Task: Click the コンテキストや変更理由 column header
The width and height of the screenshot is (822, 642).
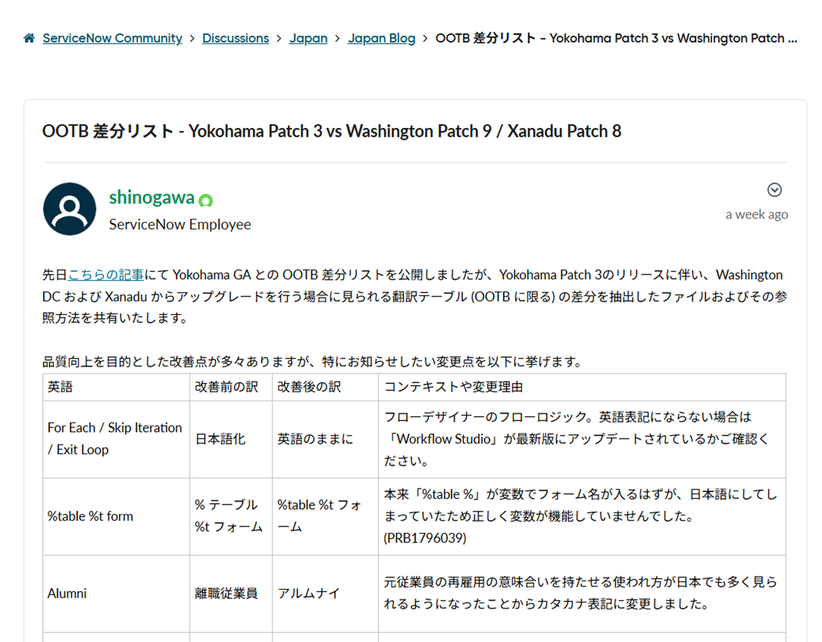Action: tap(582, 387)
